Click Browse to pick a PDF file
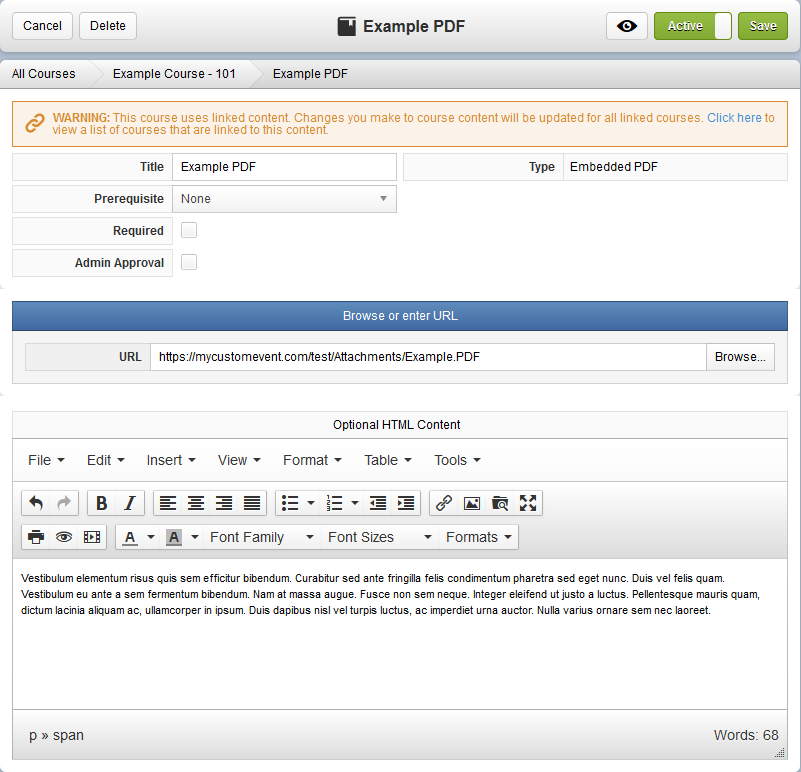Screen dimensions: 801x772 point(740,357)
